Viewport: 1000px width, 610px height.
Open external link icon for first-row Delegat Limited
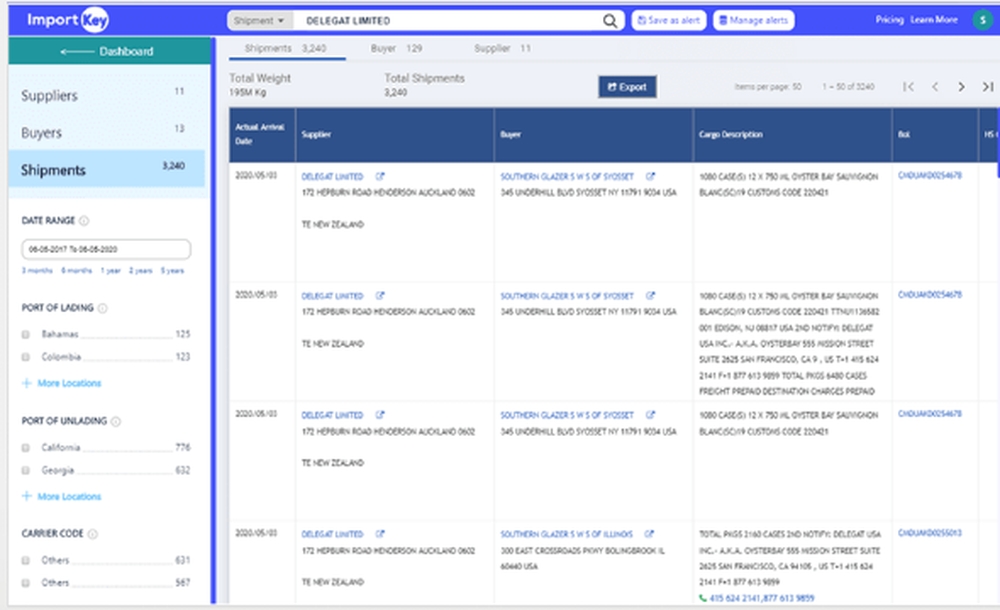[380, 176]
